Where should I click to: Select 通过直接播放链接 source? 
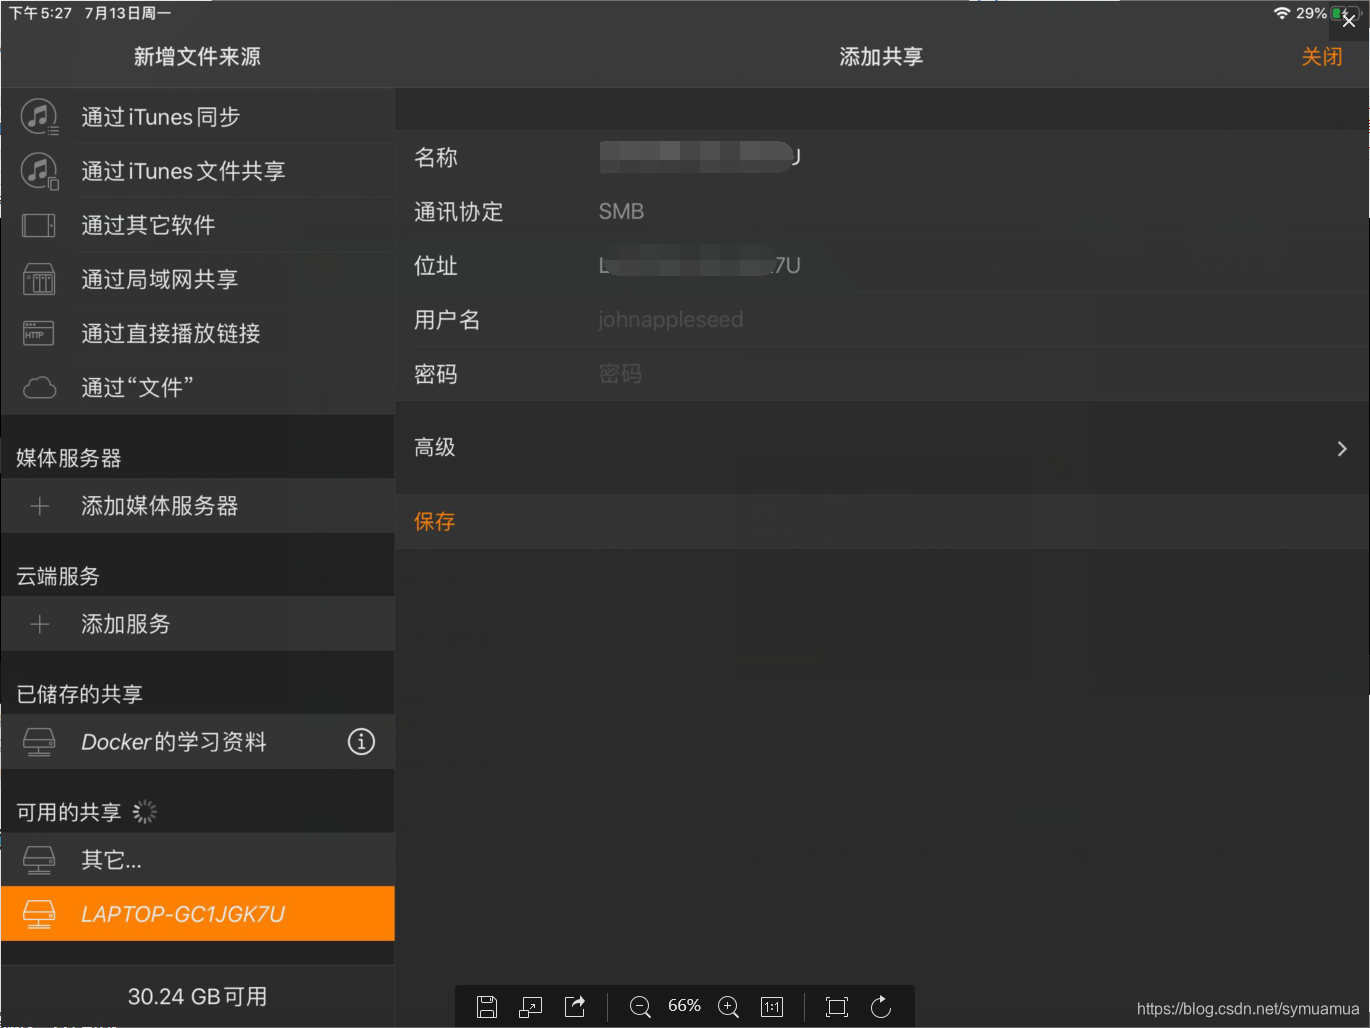(x=198, y=333)
